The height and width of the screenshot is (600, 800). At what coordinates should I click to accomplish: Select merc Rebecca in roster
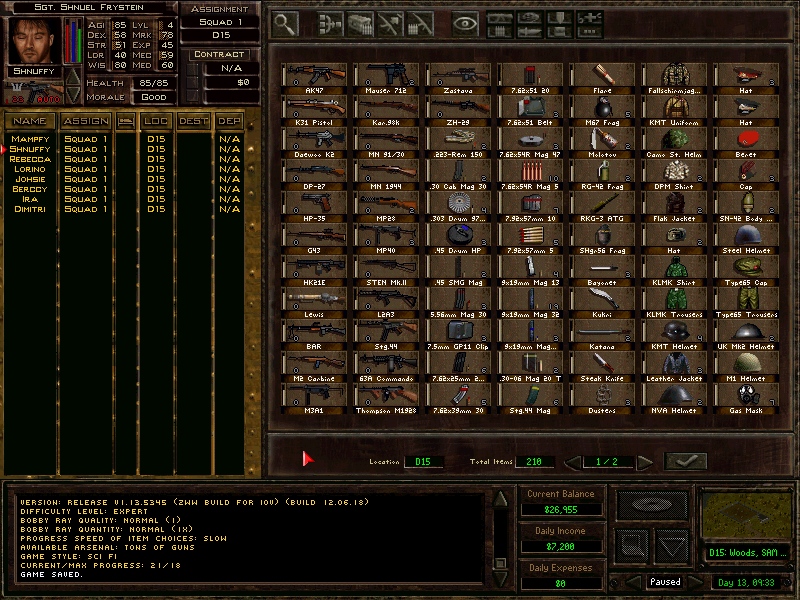30,159
